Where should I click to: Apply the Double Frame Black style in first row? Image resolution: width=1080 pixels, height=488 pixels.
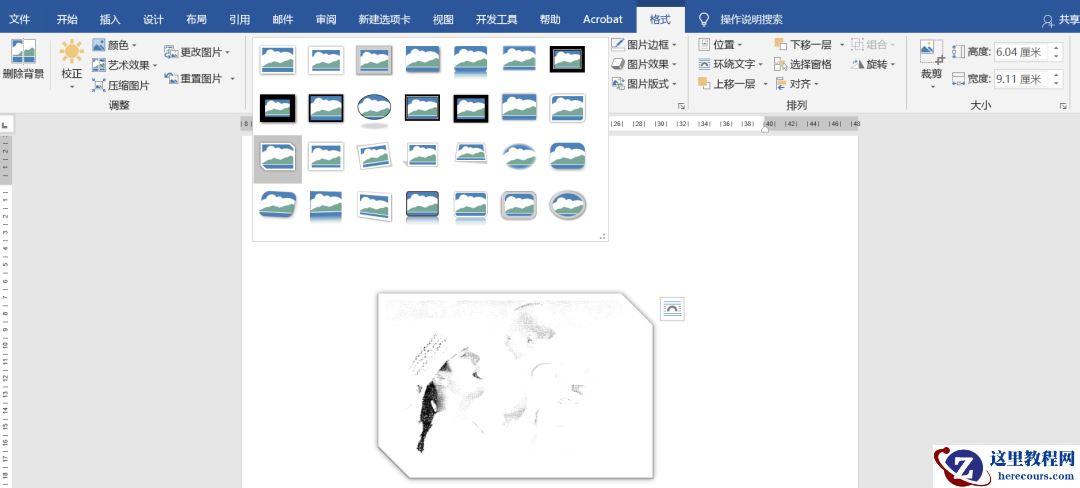pos(568,59)
